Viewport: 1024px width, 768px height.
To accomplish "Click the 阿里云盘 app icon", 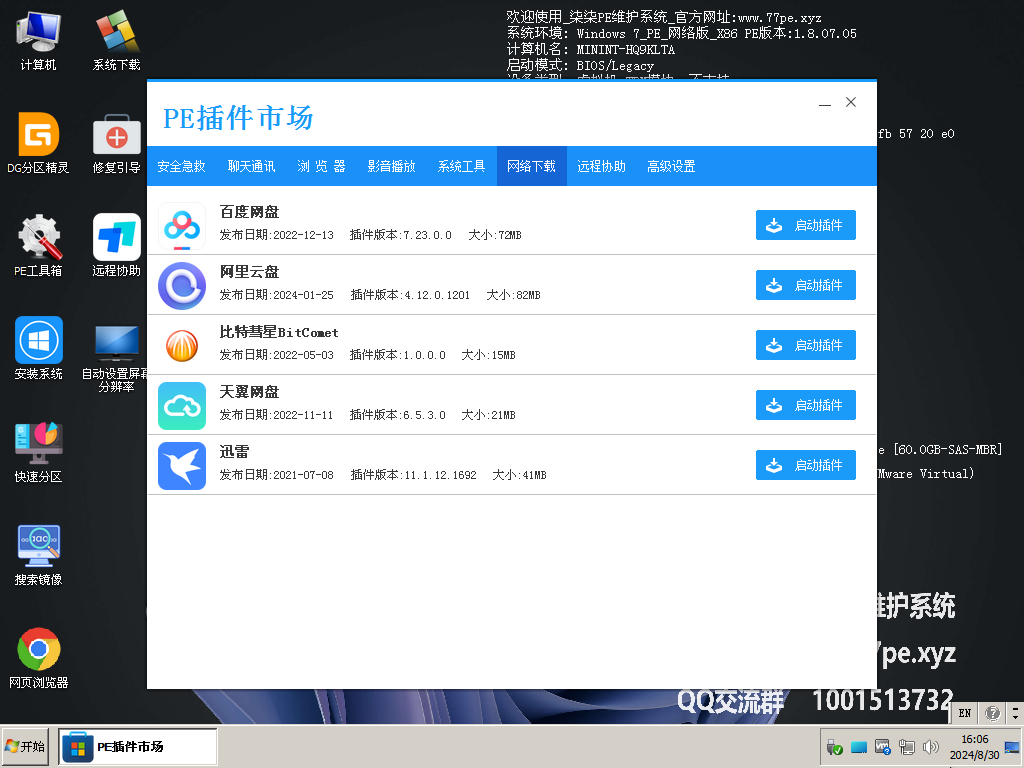I will 182,286.
